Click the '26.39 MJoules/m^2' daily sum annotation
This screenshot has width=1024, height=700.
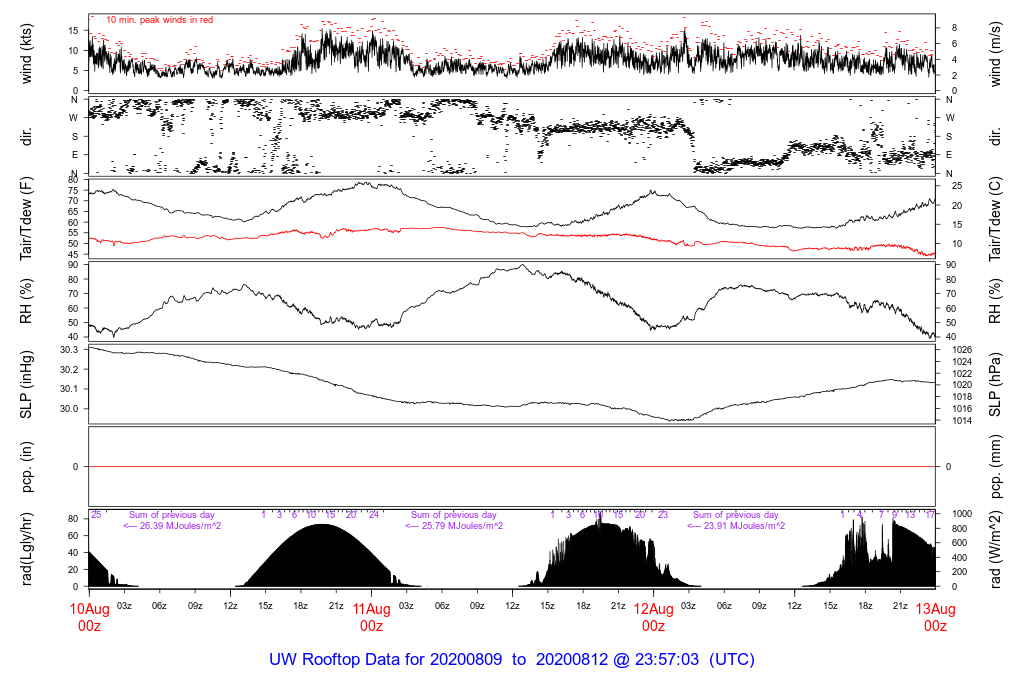pos(172,526)
